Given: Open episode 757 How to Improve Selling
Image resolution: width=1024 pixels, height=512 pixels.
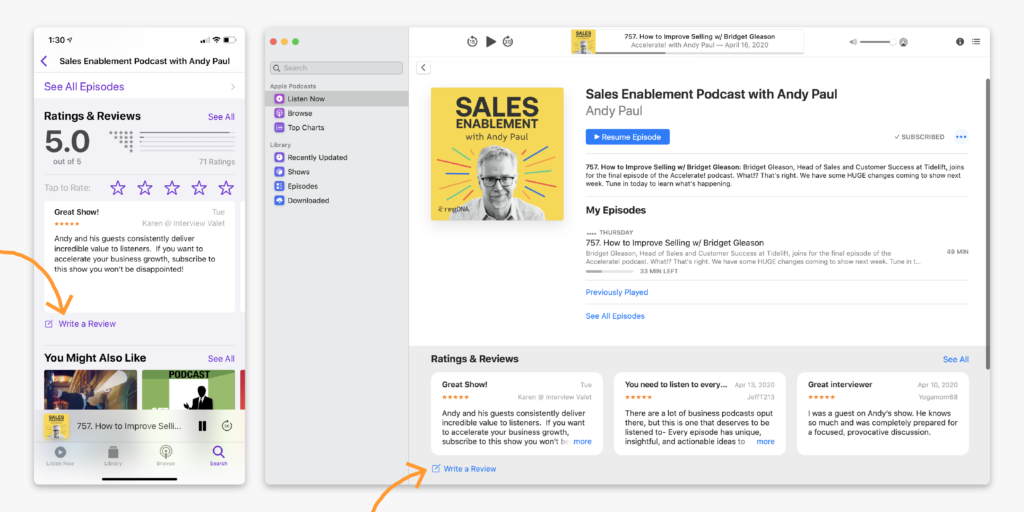Looking at the screenshot, I should pyautogui.click(x=675, y=243).
